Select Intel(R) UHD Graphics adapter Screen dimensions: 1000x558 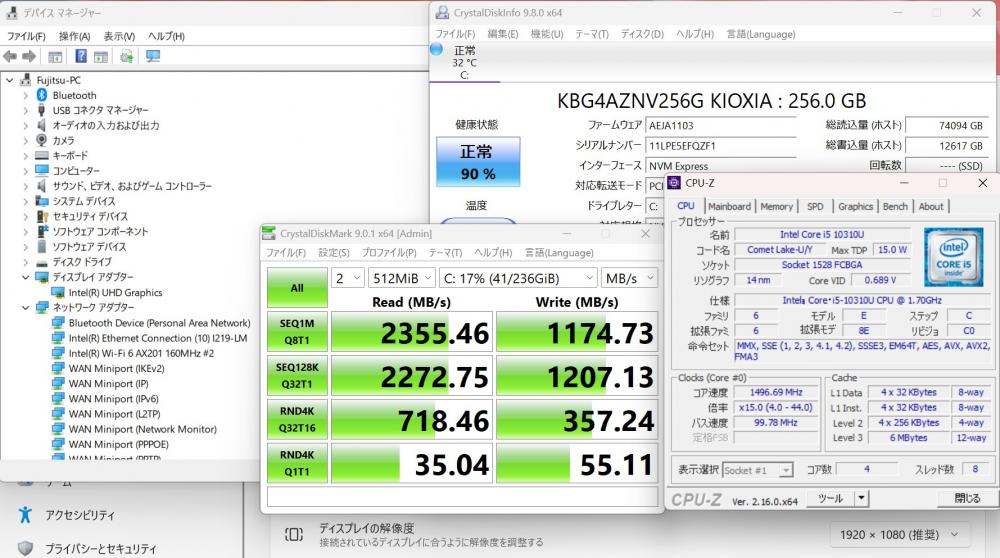tap(115, 293)
